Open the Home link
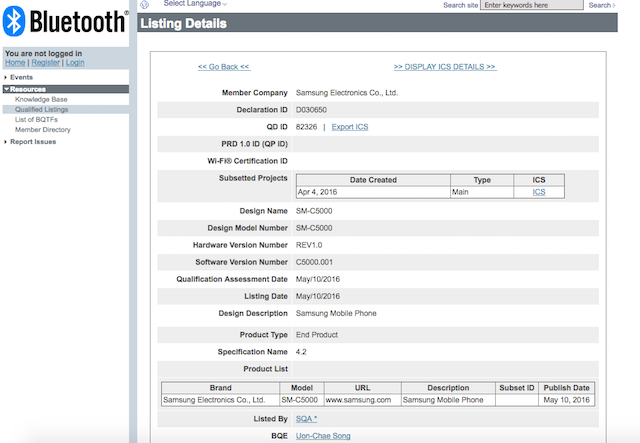 tap(15, 62)
